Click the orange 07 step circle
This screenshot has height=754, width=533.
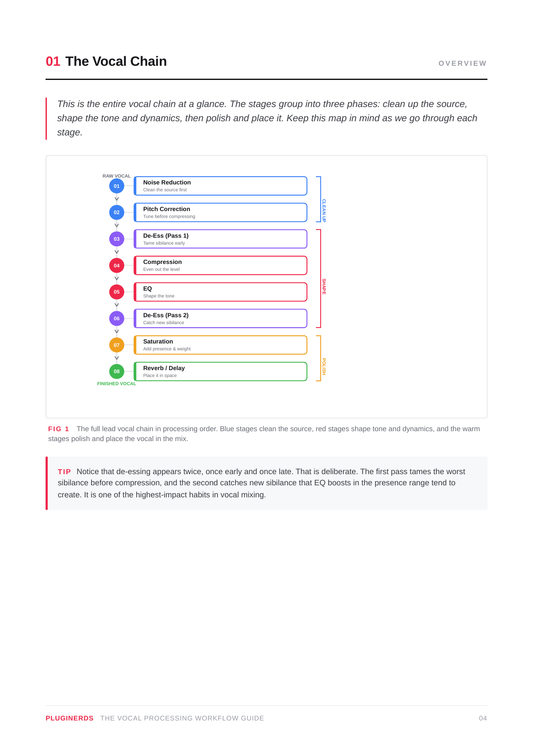116,345
